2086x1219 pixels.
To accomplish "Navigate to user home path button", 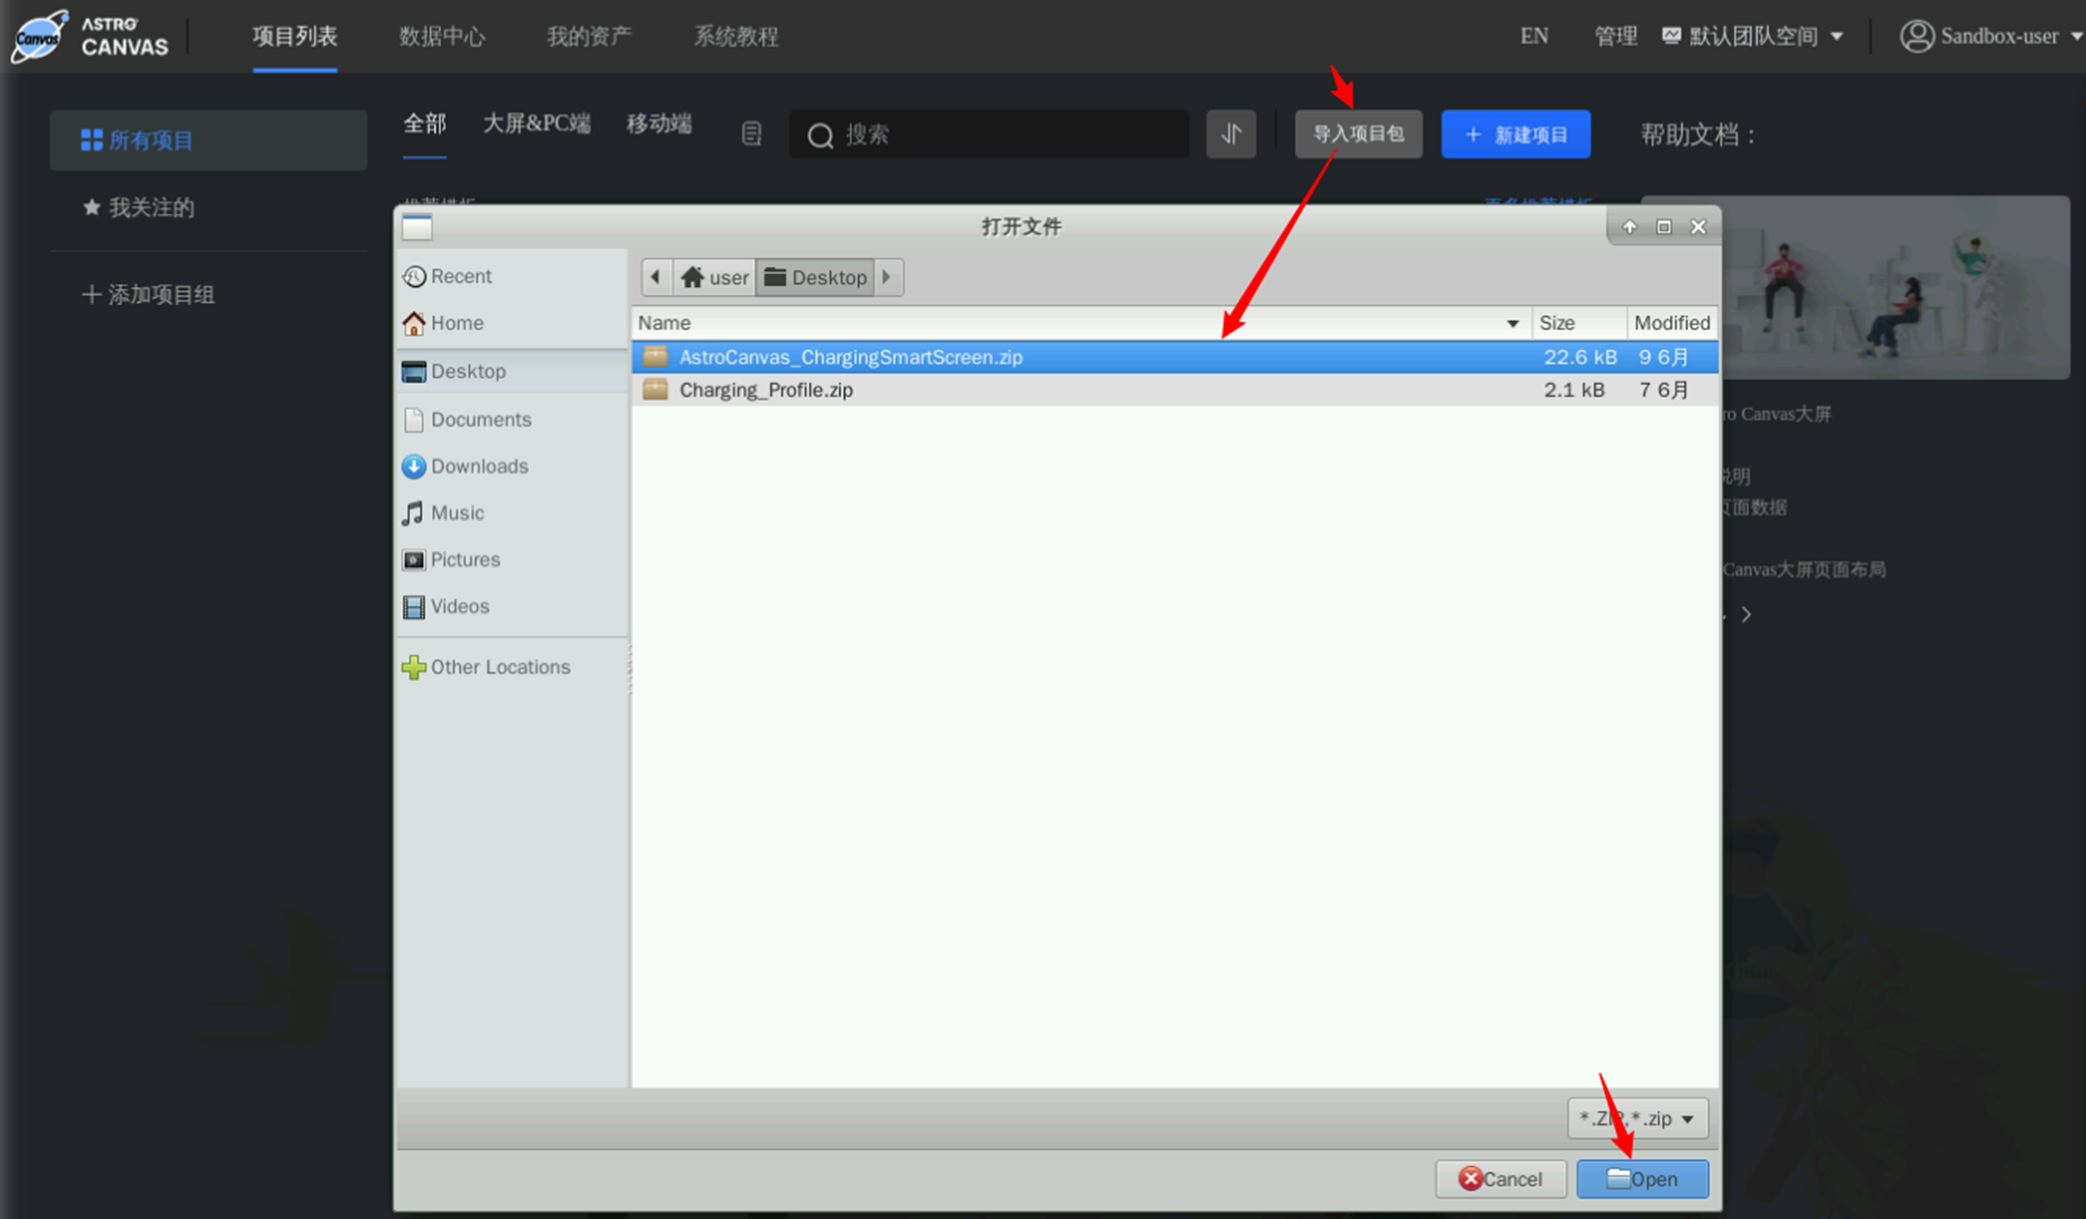I will click(x=714, y=277).
